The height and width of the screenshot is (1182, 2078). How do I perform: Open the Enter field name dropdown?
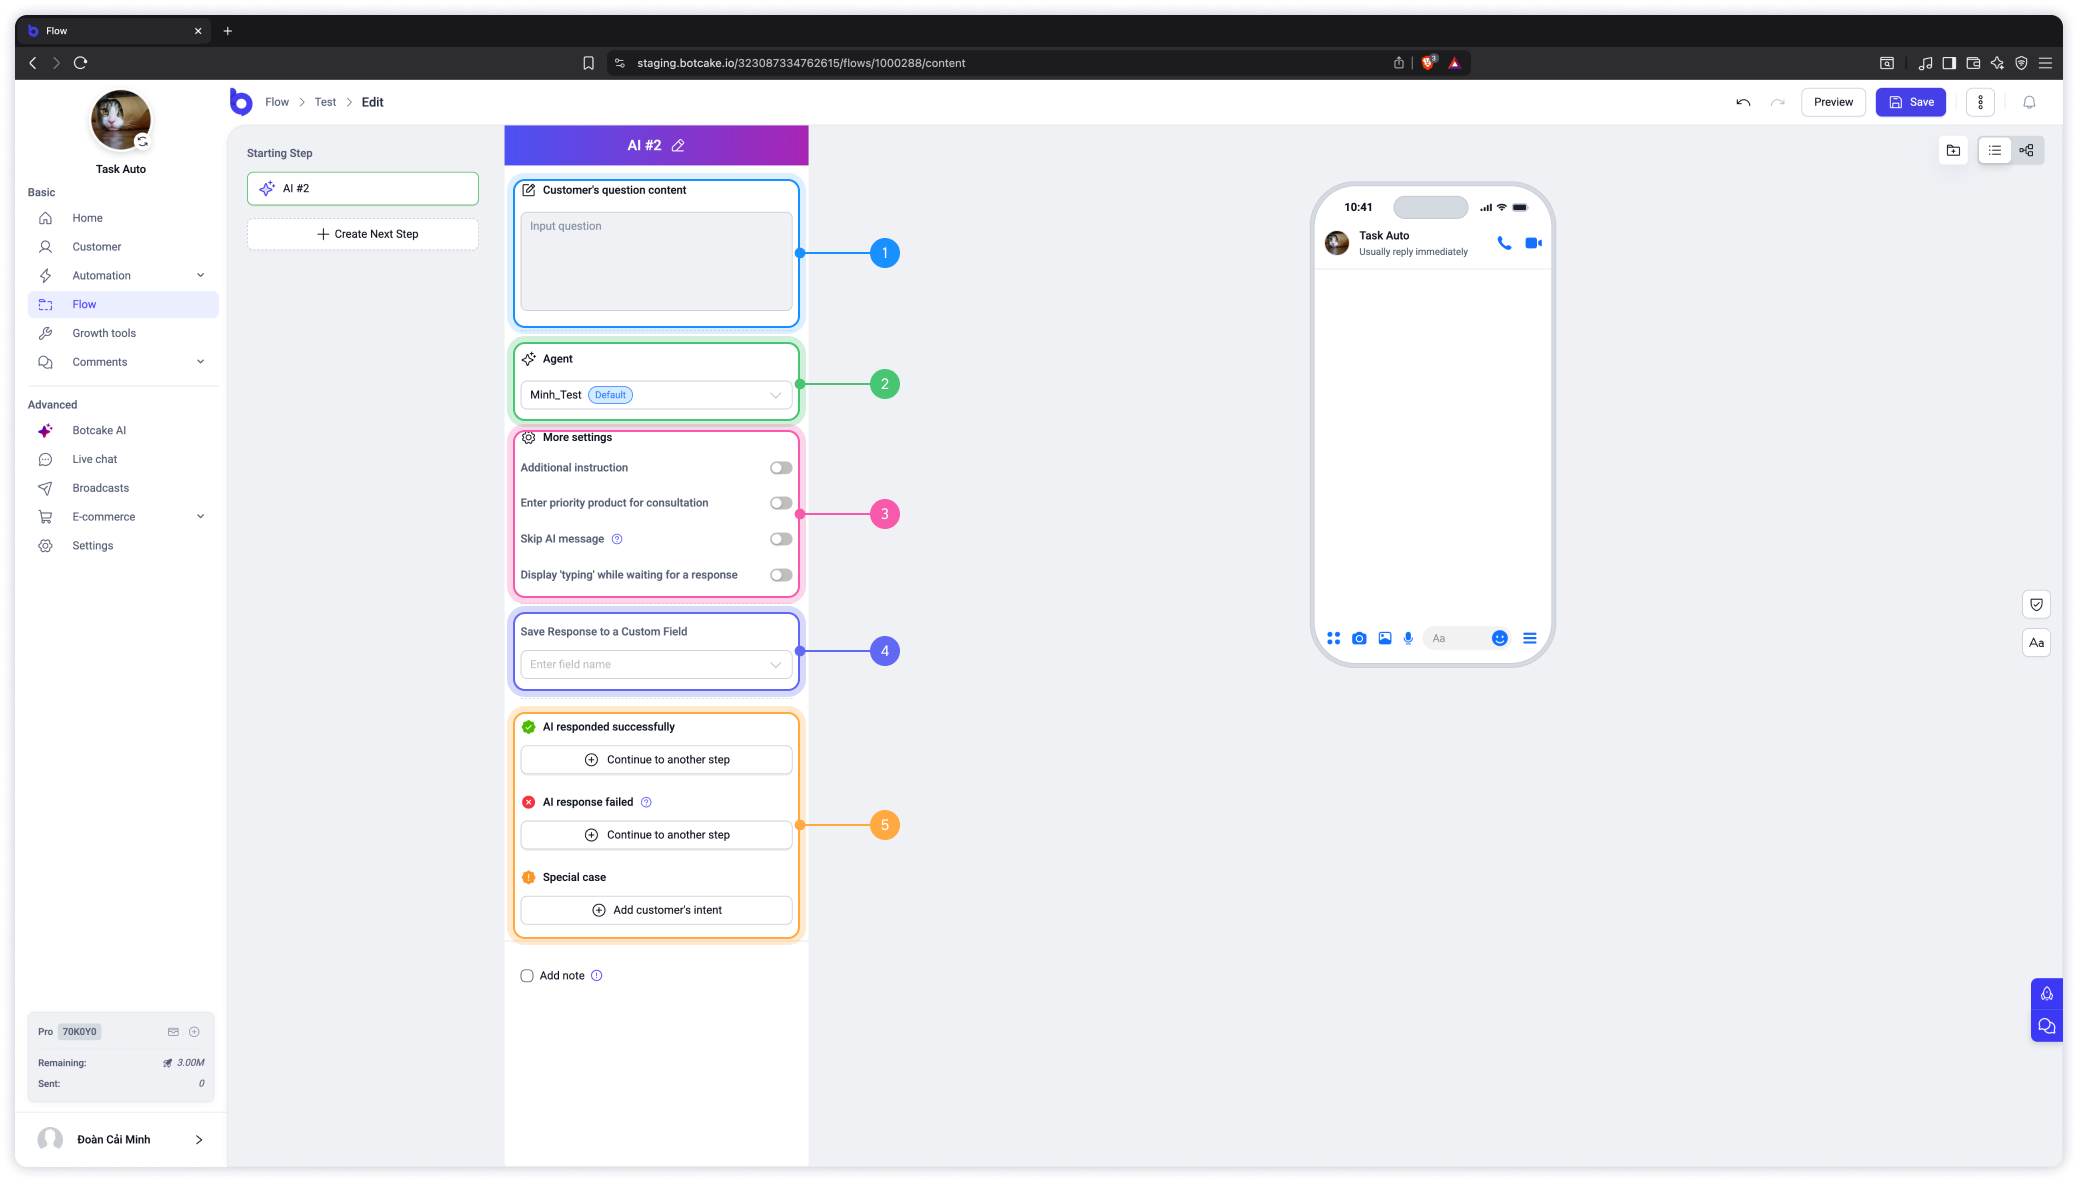pos(656,665)
